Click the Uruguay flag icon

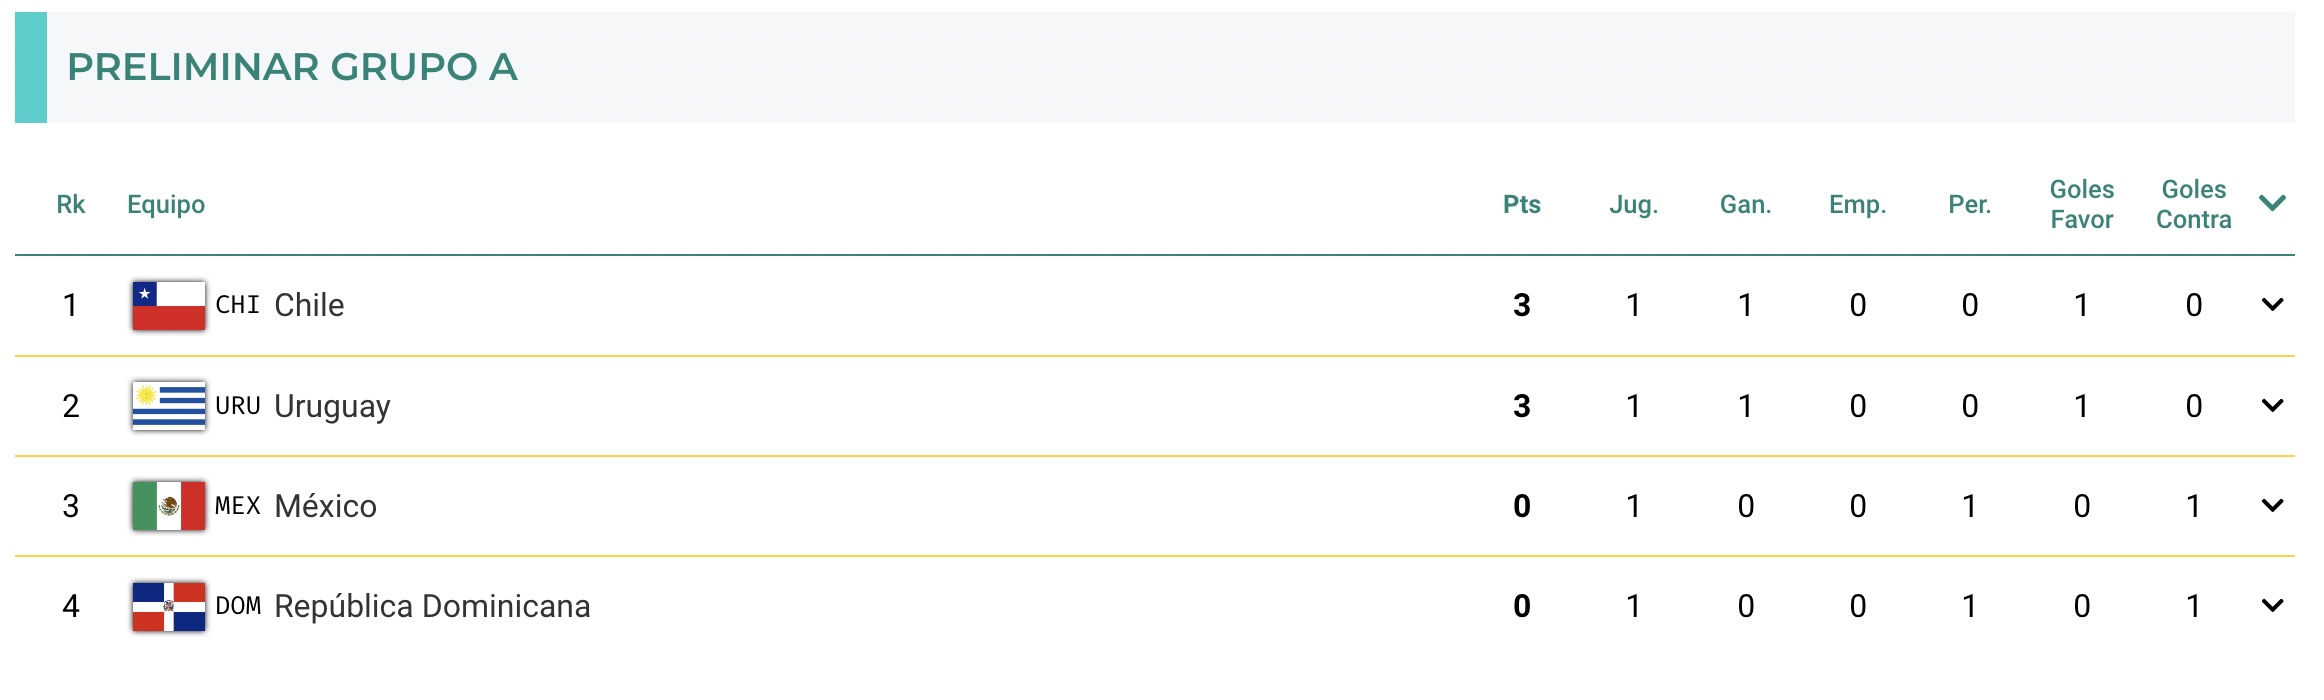(x=169, y=405)
